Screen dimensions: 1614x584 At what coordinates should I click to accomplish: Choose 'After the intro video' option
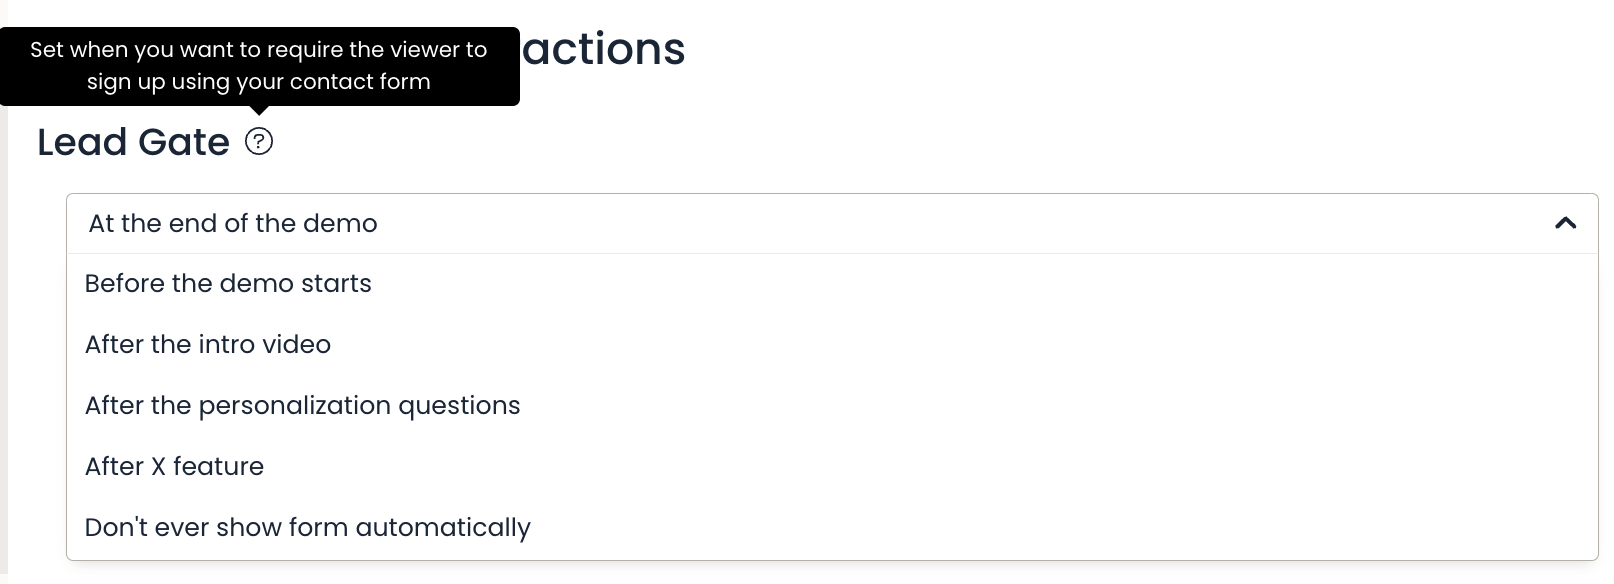coord(832,345)
